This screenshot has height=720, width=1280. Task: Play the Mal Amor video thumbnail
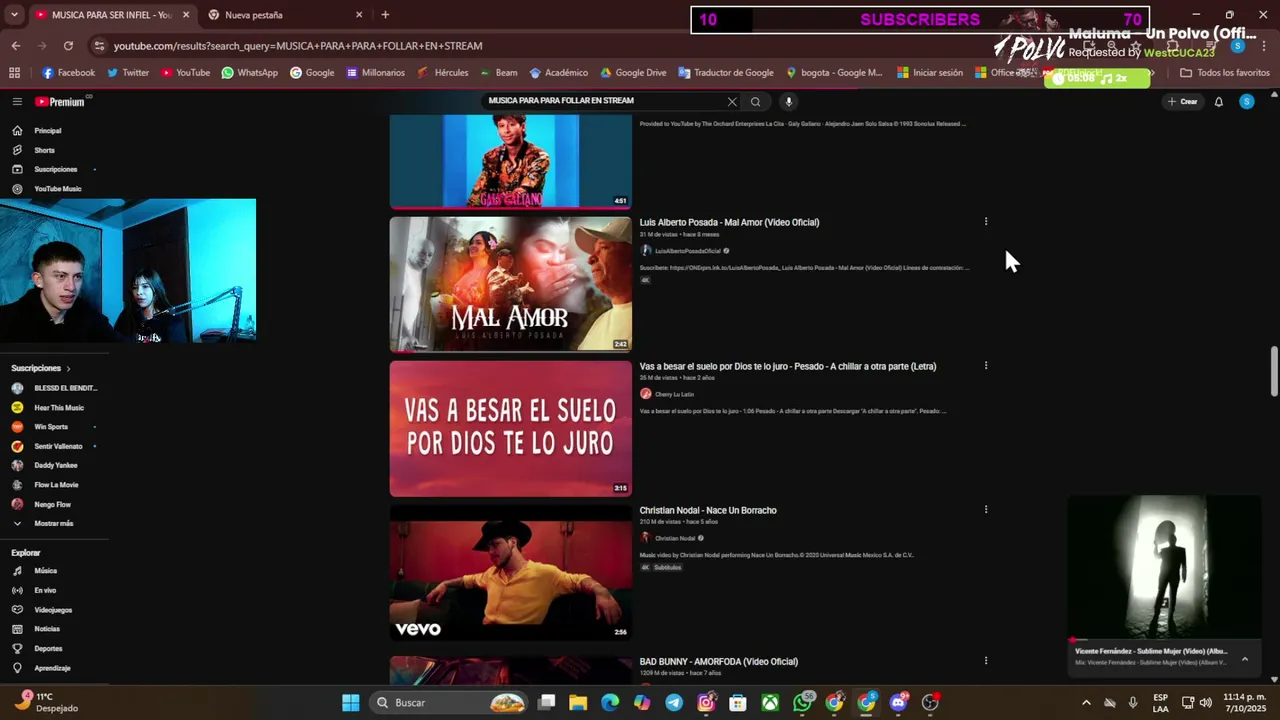click(511, 285)
